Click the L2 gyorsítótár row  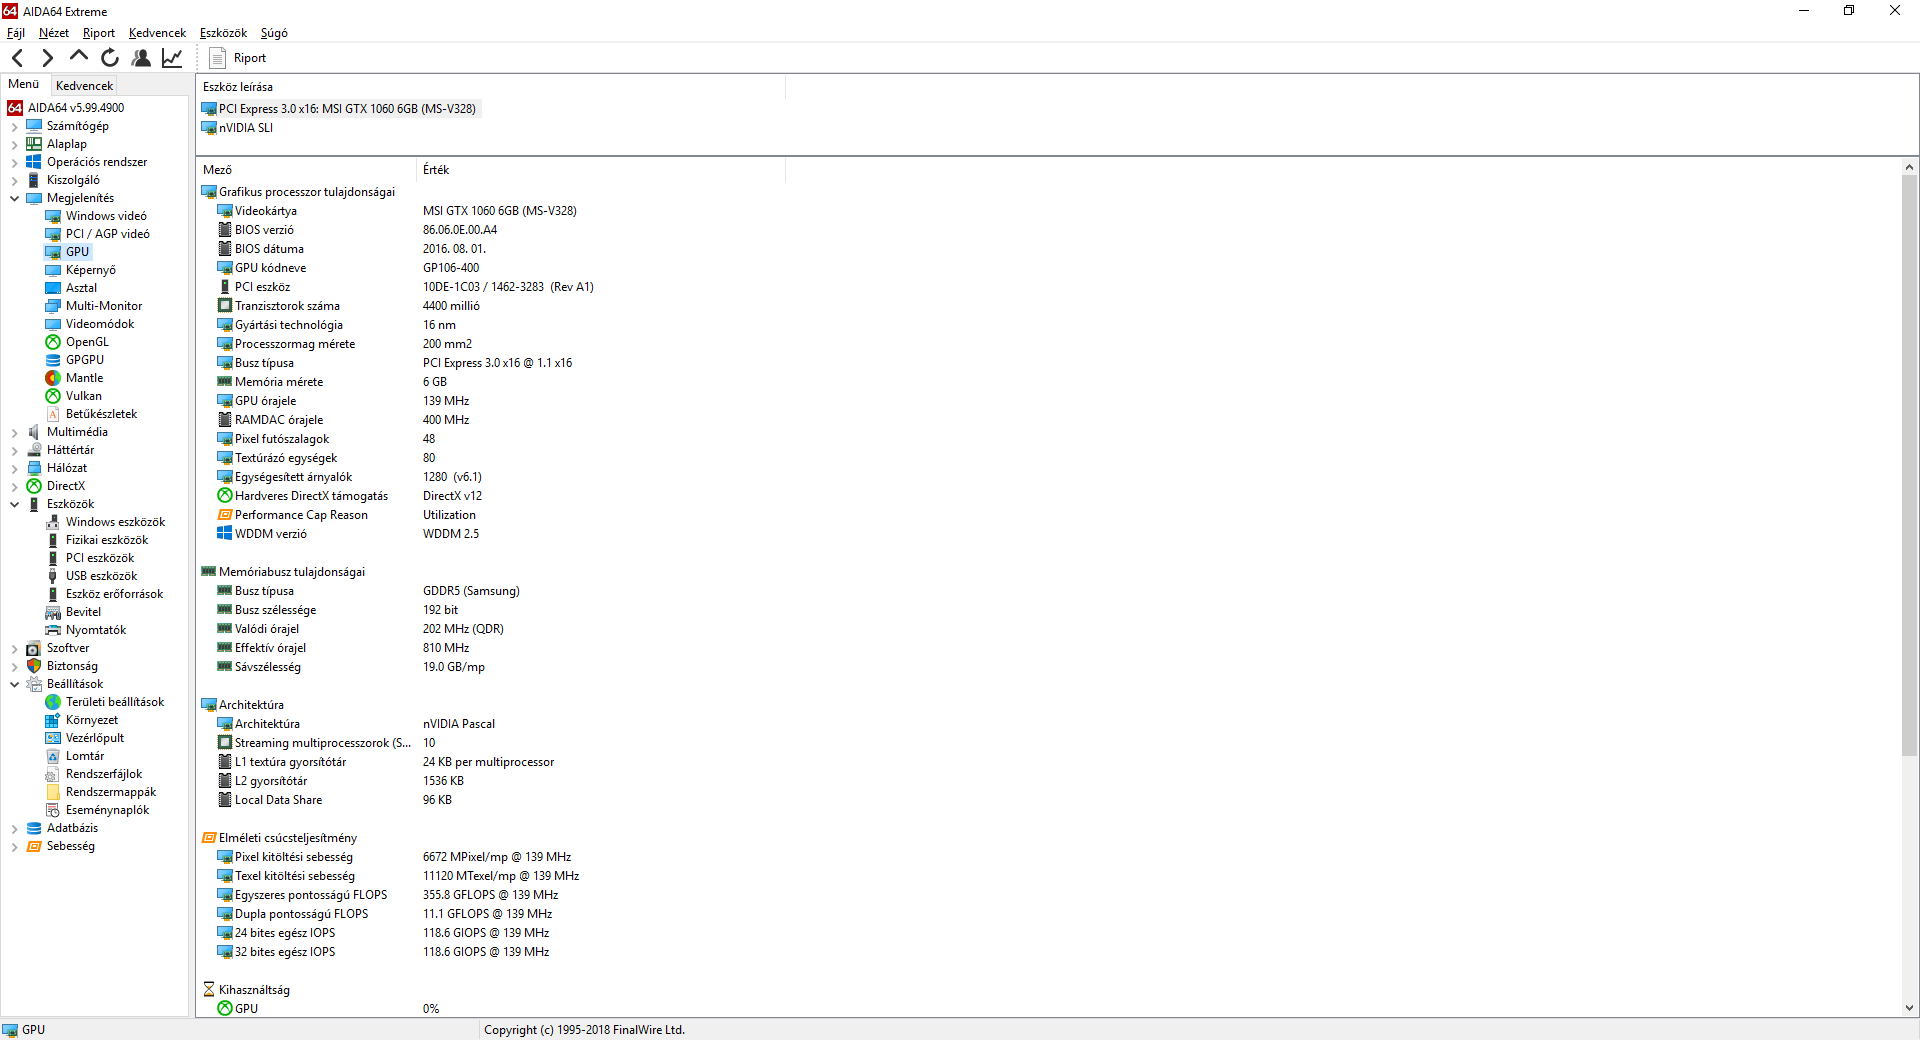point(340,781)
